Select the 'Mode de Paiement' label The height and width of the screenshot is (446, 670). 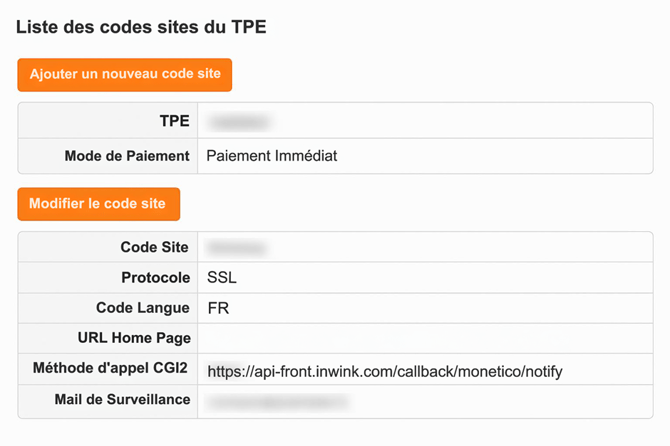pos(127,156)
